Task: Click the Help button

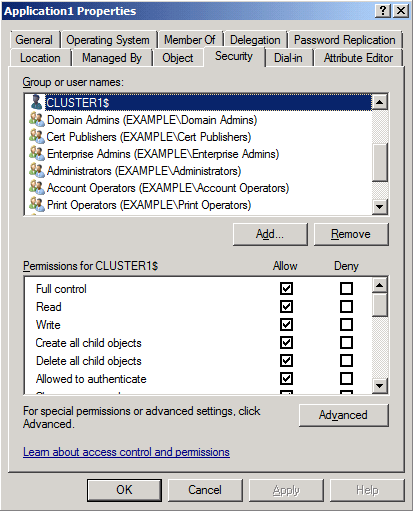Action: (x=367, y=490)
